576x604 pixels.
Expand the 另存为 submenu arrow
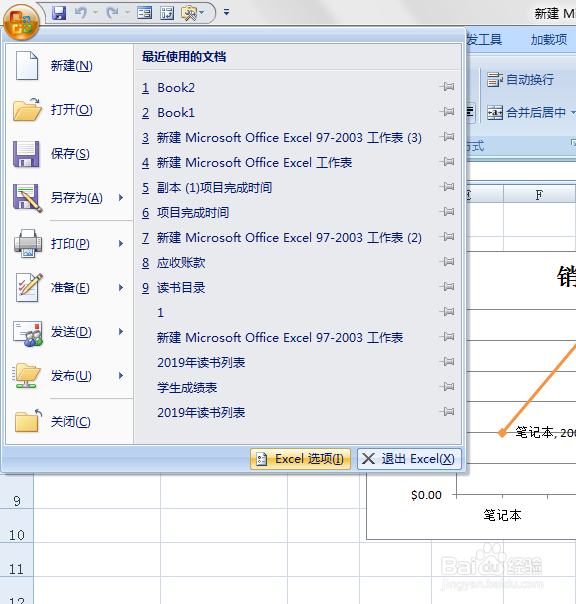[121, 198]
